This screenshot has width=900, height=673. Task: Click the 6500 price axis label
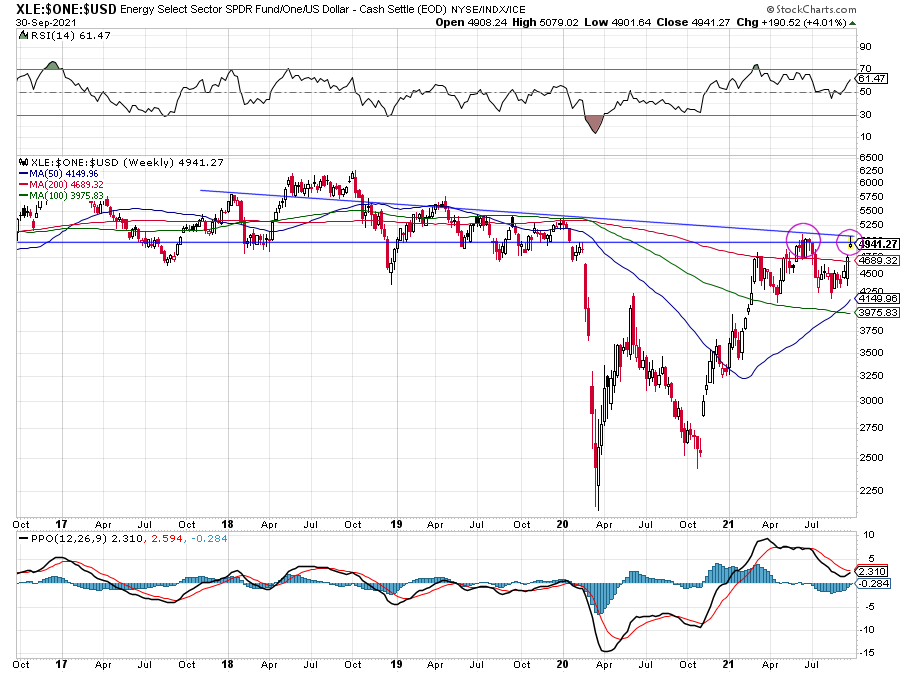[x=871, y=157]
